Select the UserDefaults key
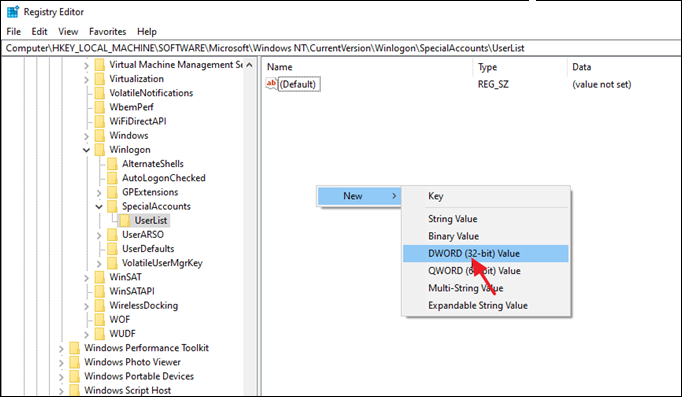 pyautogui.click(x=148, y=249)
